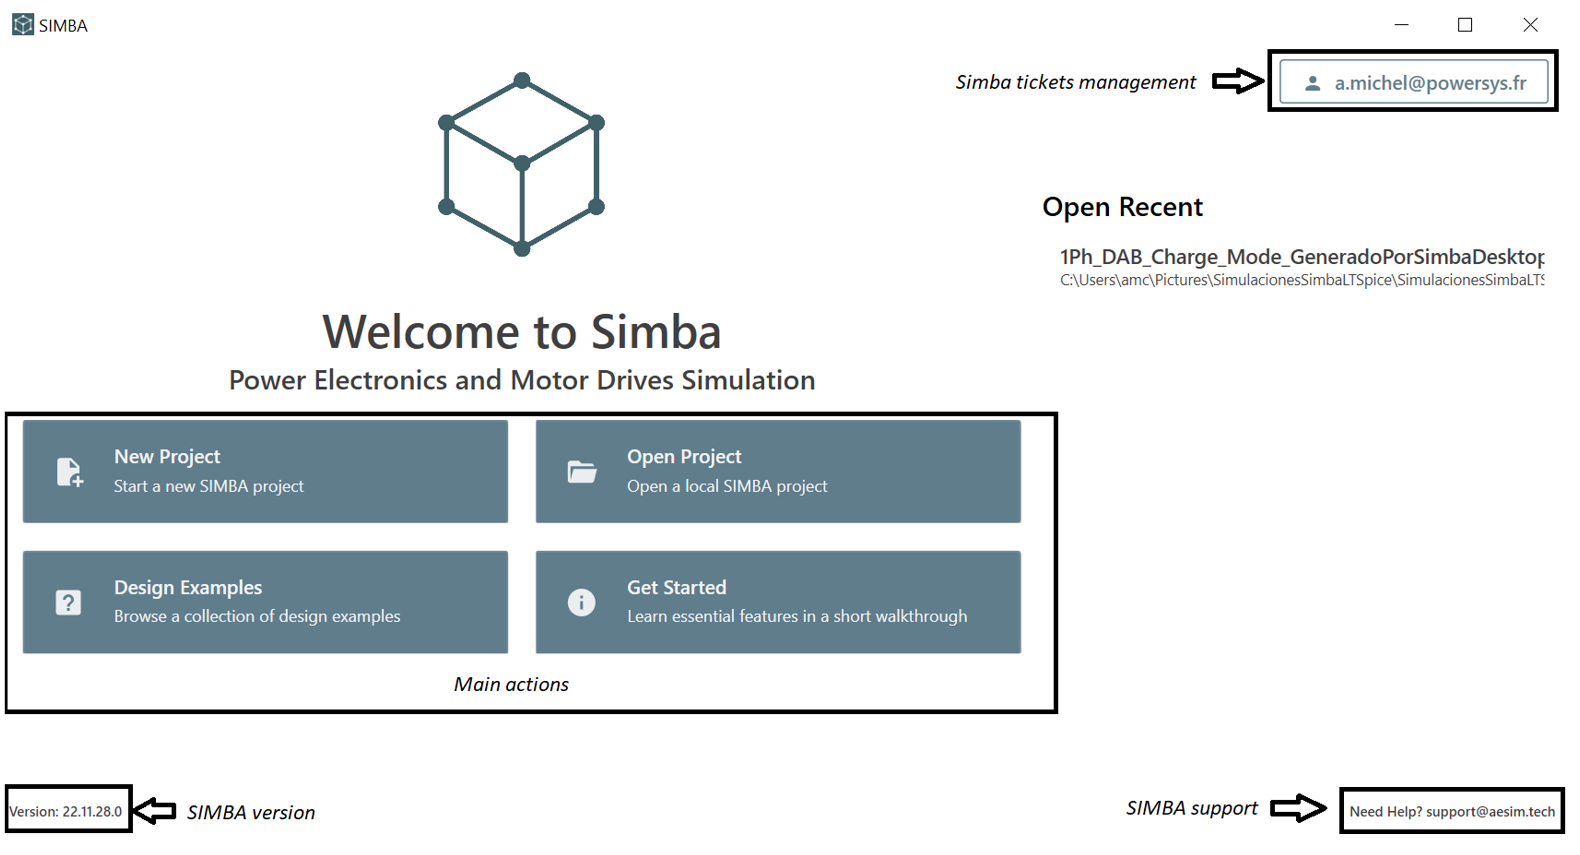Click the Get Started info icon
1580x855 pixels.
pyautogui.click(x=581, y=603)
